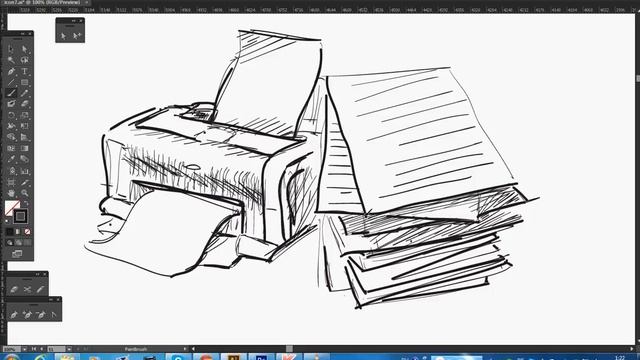
Task: Go to previous artboard button
Action: pyautogui.click(x=41, y=349)
